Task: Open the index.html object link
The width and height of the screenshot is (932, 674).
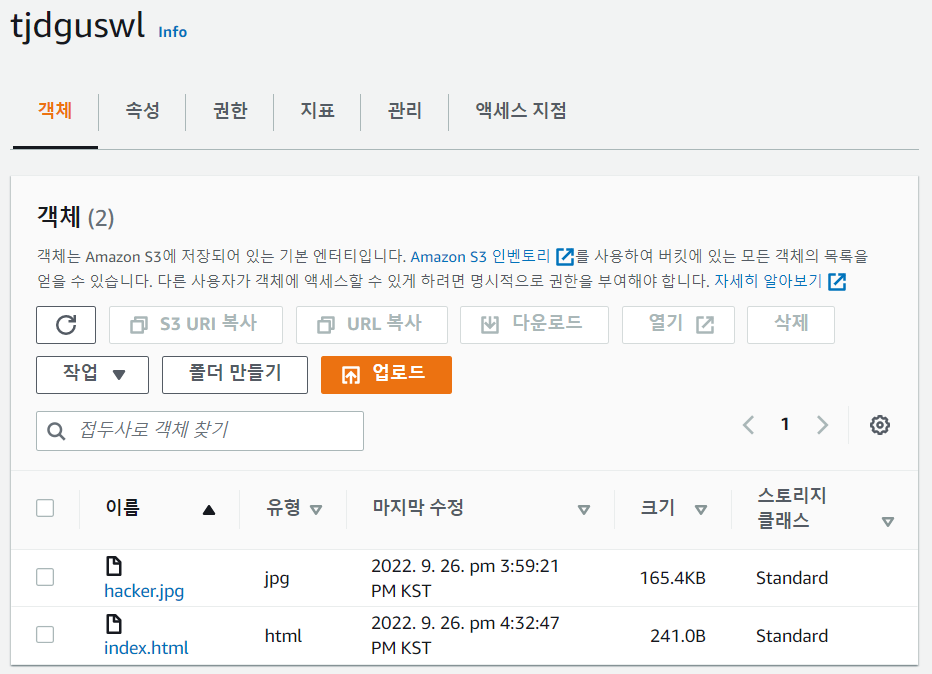Action: [x=146, y=648]
